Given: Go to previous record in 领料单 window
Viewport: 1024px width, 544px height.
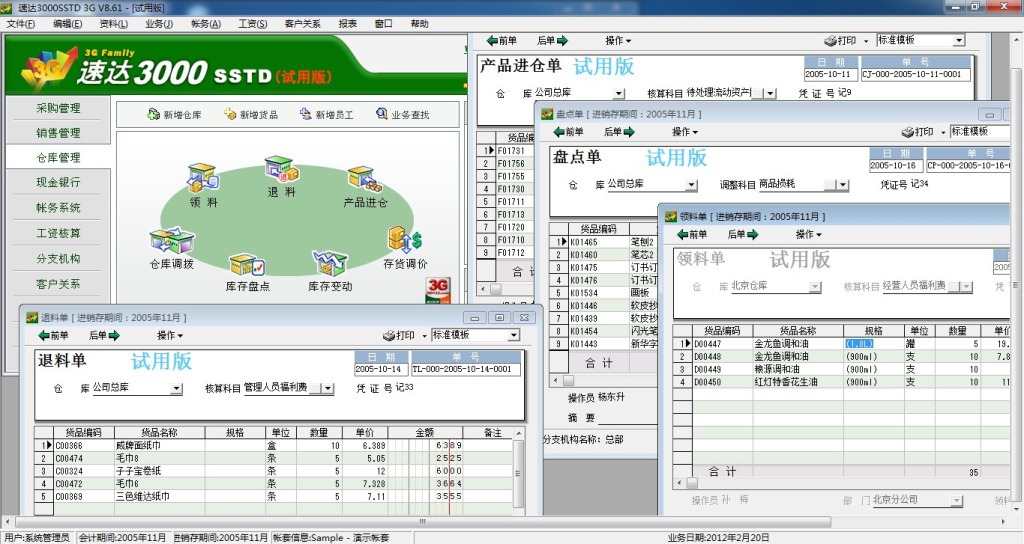Looking at the screenshot, I should click(692, 234).
